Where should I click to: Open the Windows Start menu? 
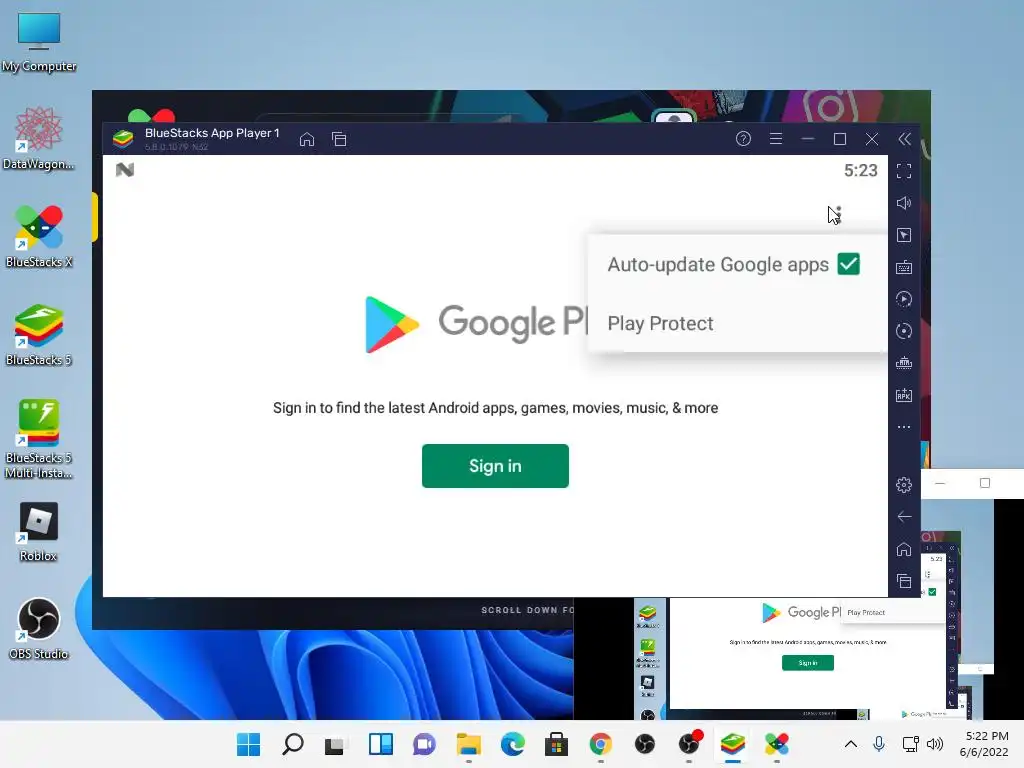(248, 744)
